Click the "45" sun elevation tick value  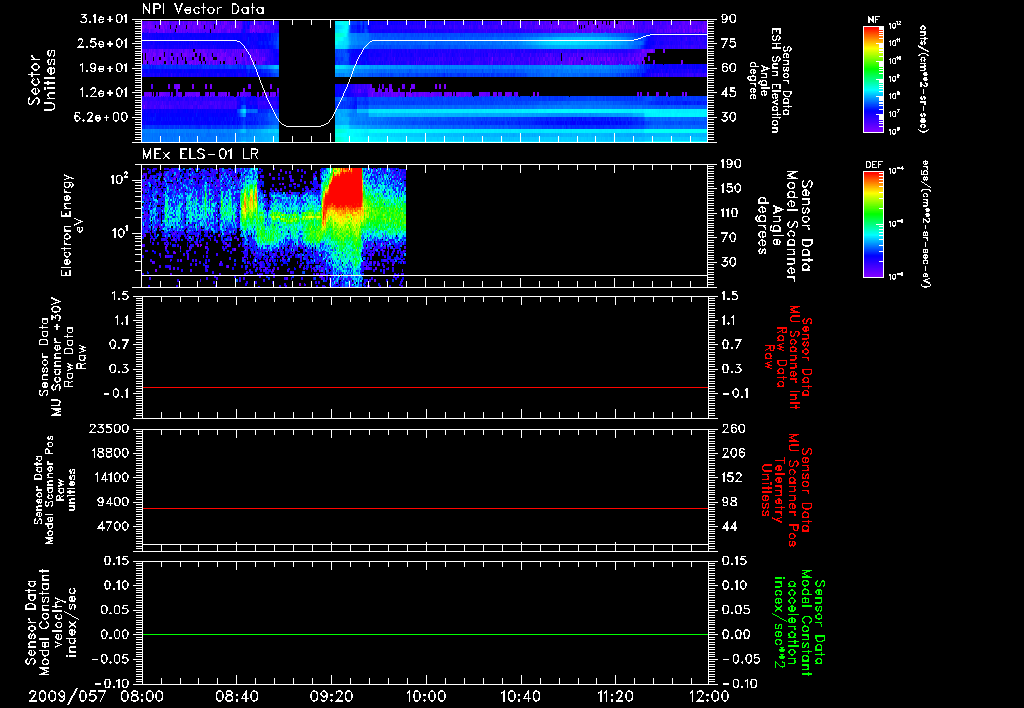coord(728,93)
